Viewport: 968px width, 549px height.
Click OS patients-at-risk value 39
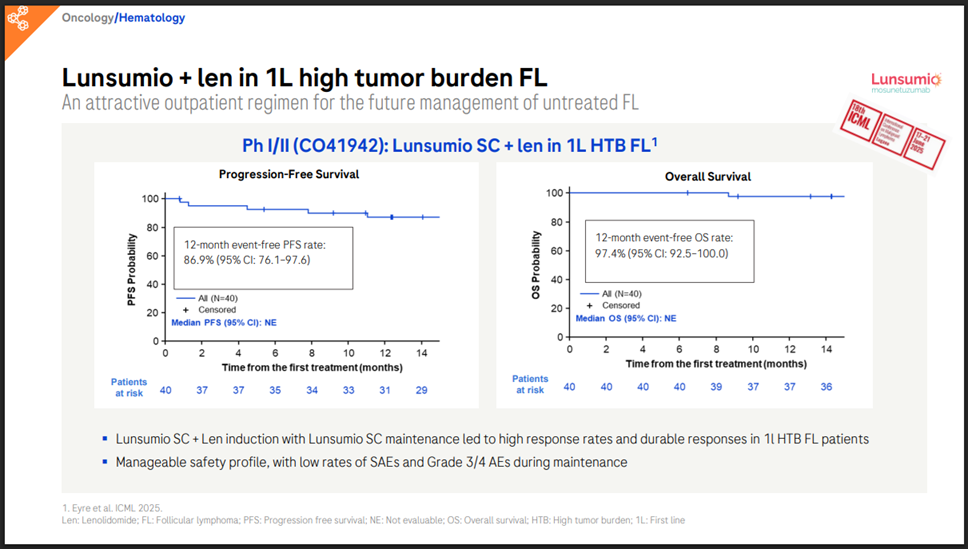(716, 387)
